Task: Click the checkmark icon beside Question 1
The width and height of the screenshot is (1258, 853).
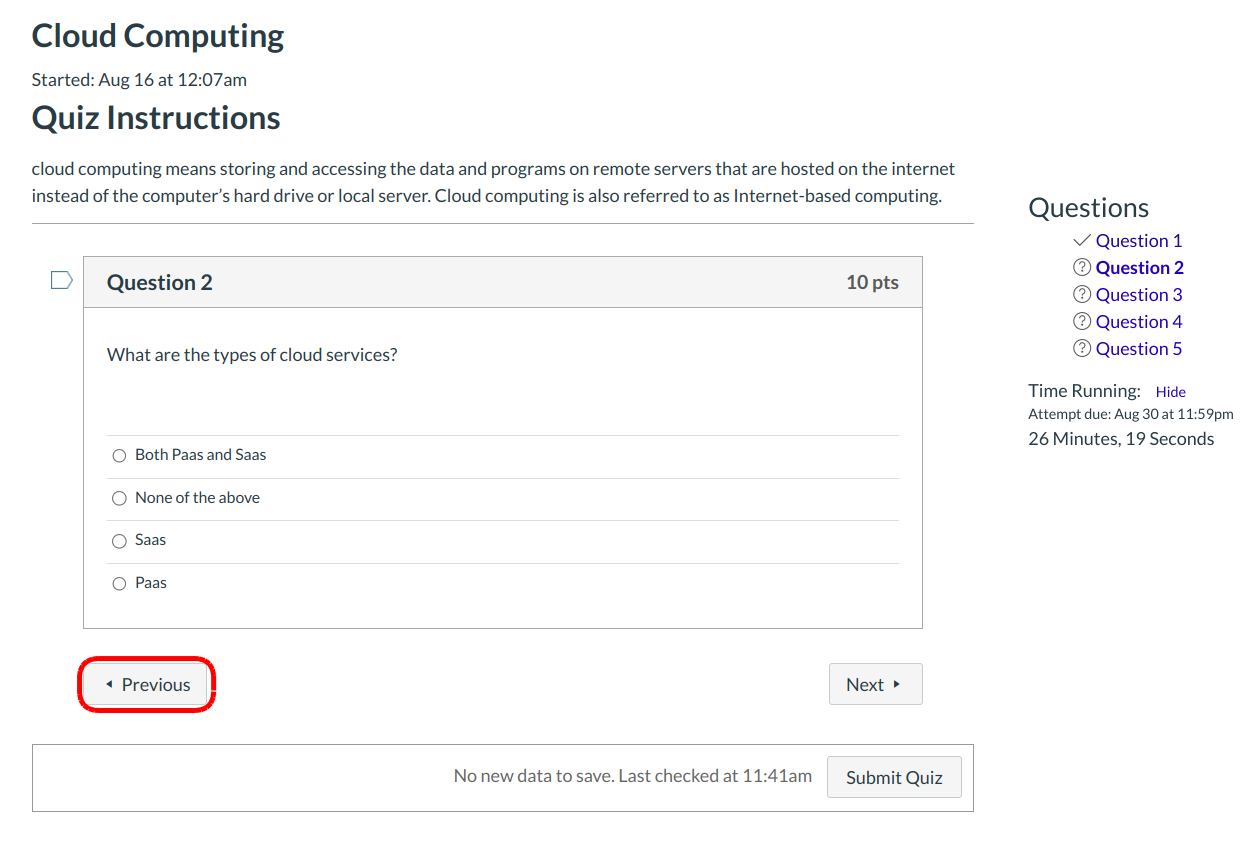Action: click(1081, 241)
